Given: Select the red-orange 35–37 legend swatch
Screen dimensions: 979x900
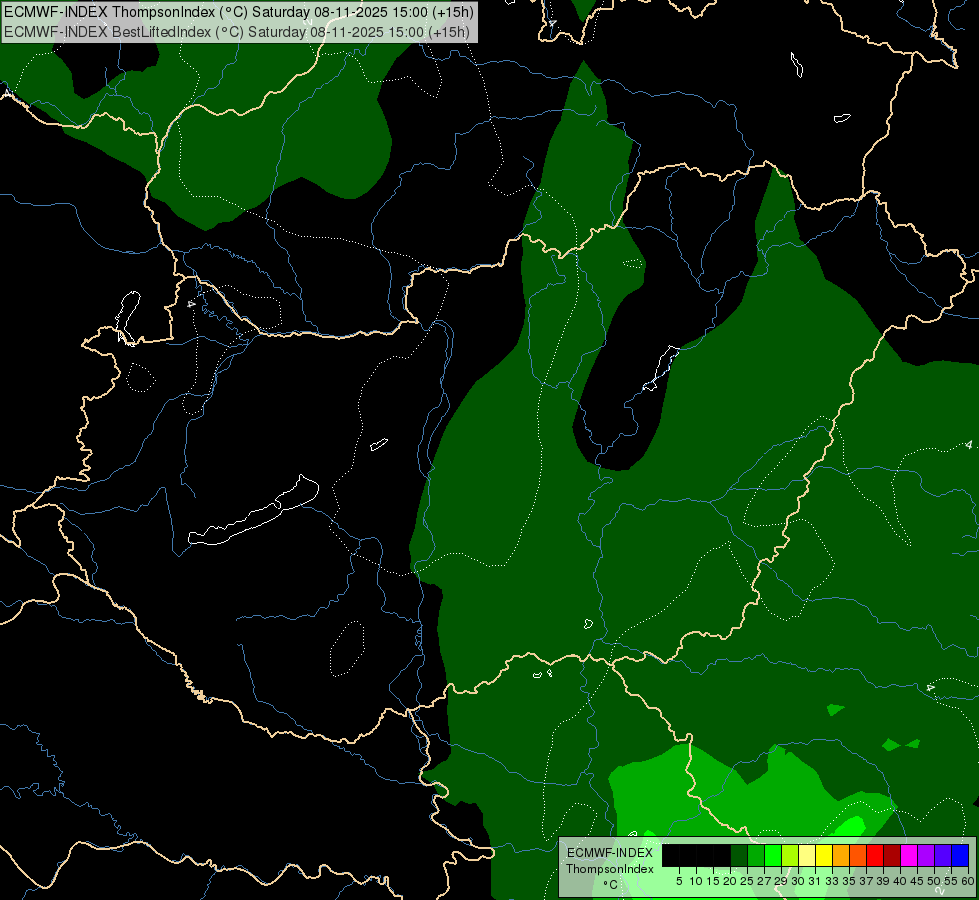Looking at the screenshot, I should (858, 856).
